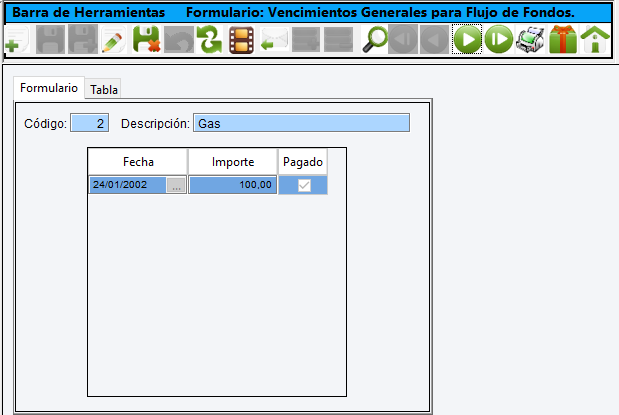
Task: Click the 'Descripción:' label
Action: click(x=155, y=124)
